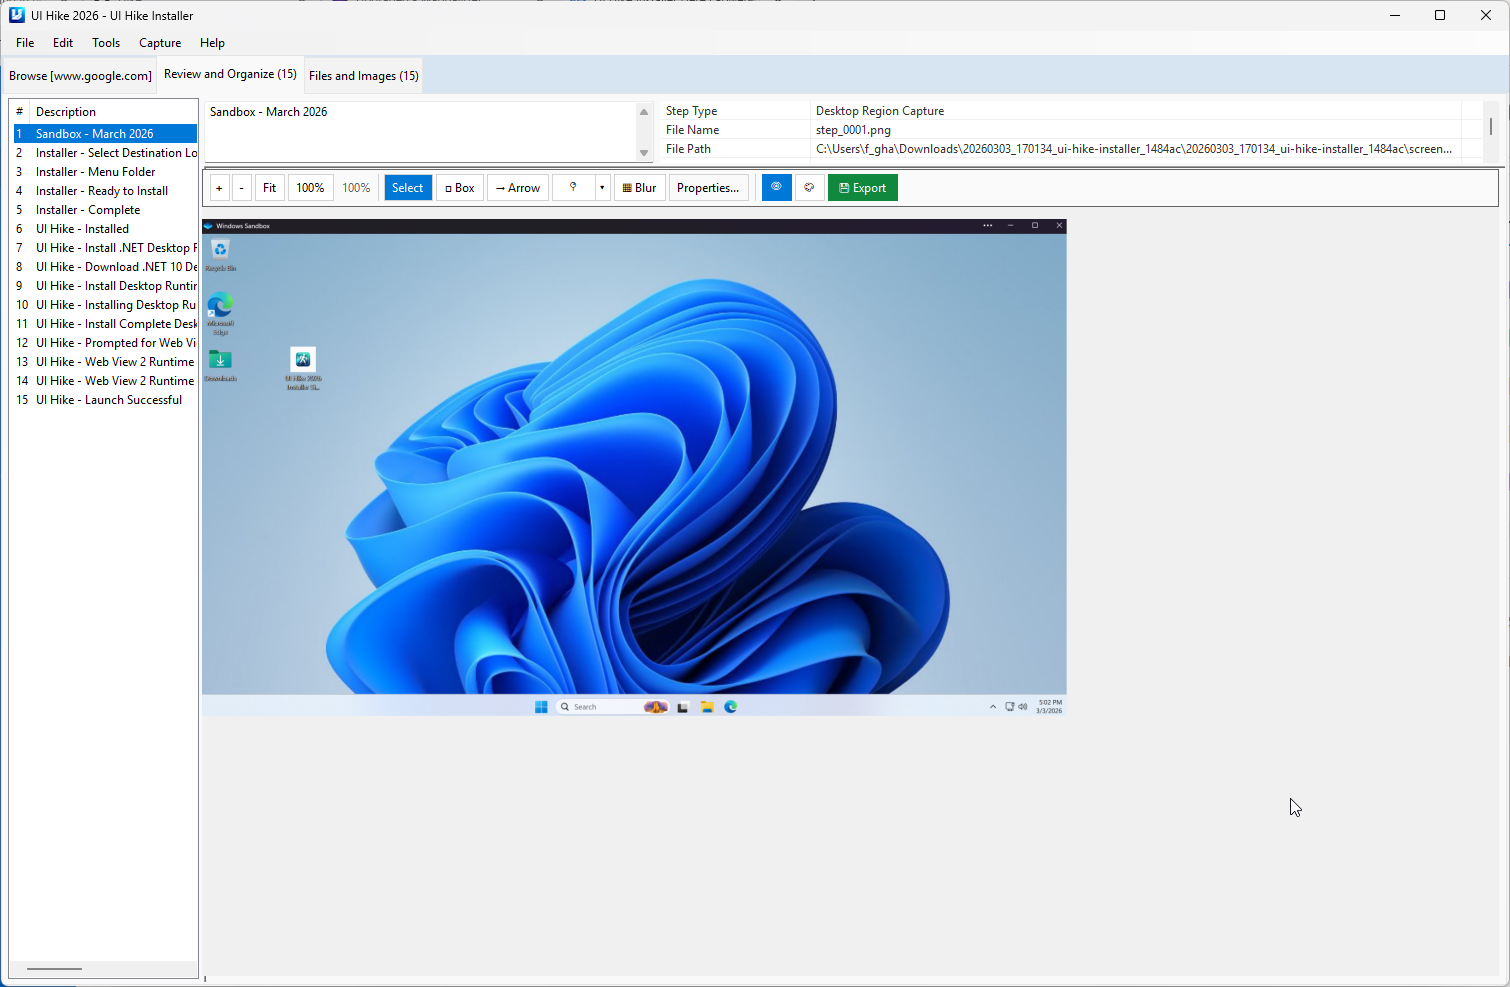The height and width of the screenshot is (987, 1510).
Task: Open the Properties... dialog
Action: point(708,188)
